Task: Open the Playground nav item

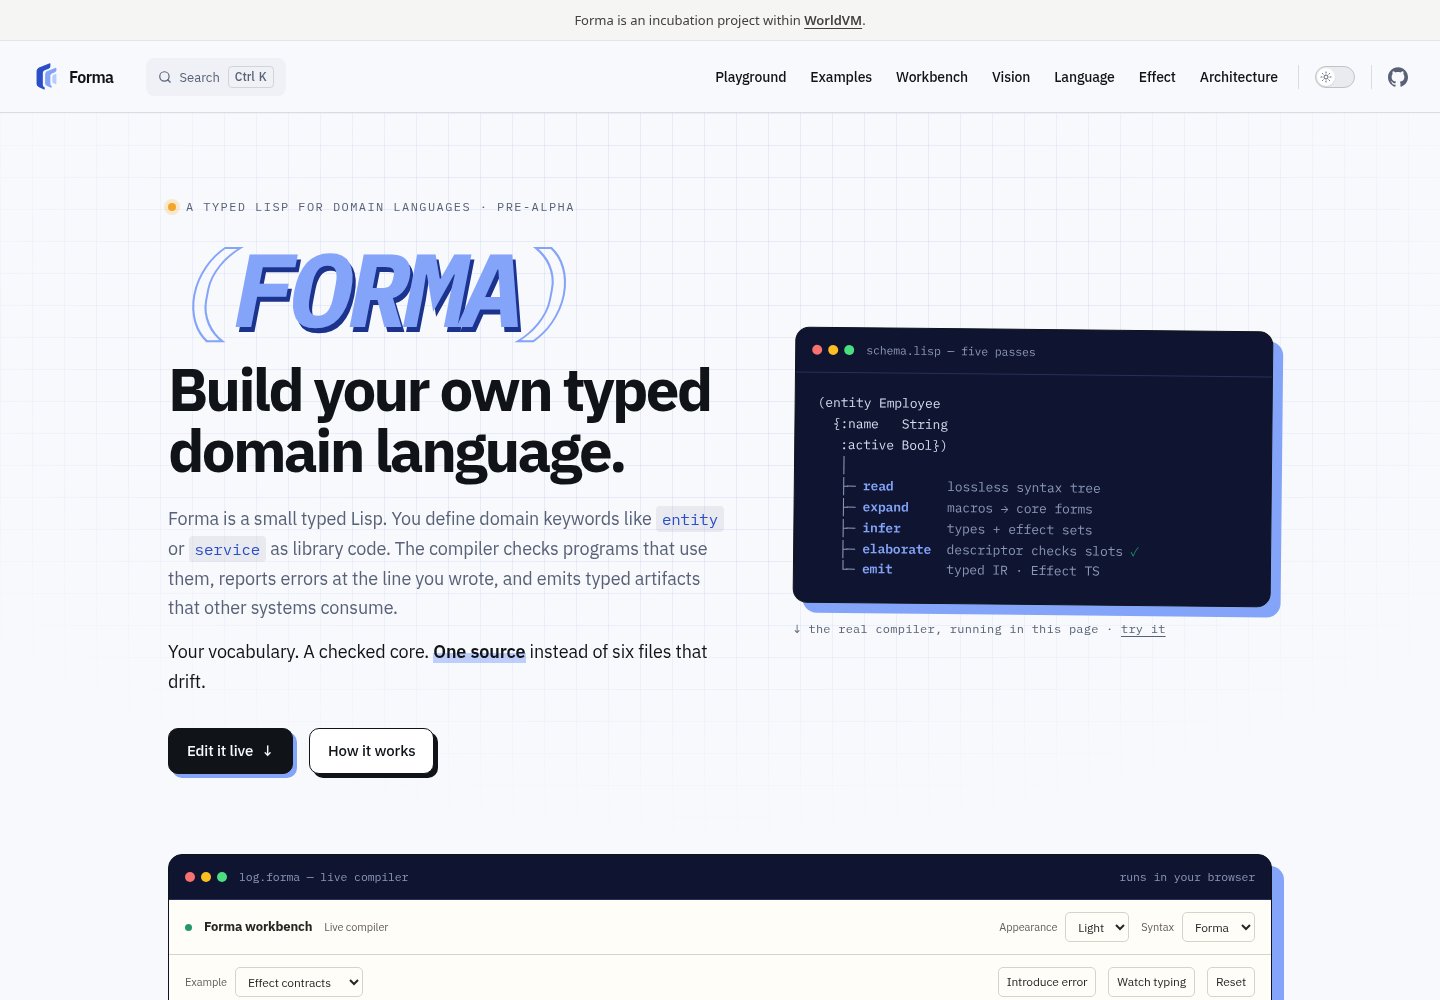Action: (x=750, y=77)
